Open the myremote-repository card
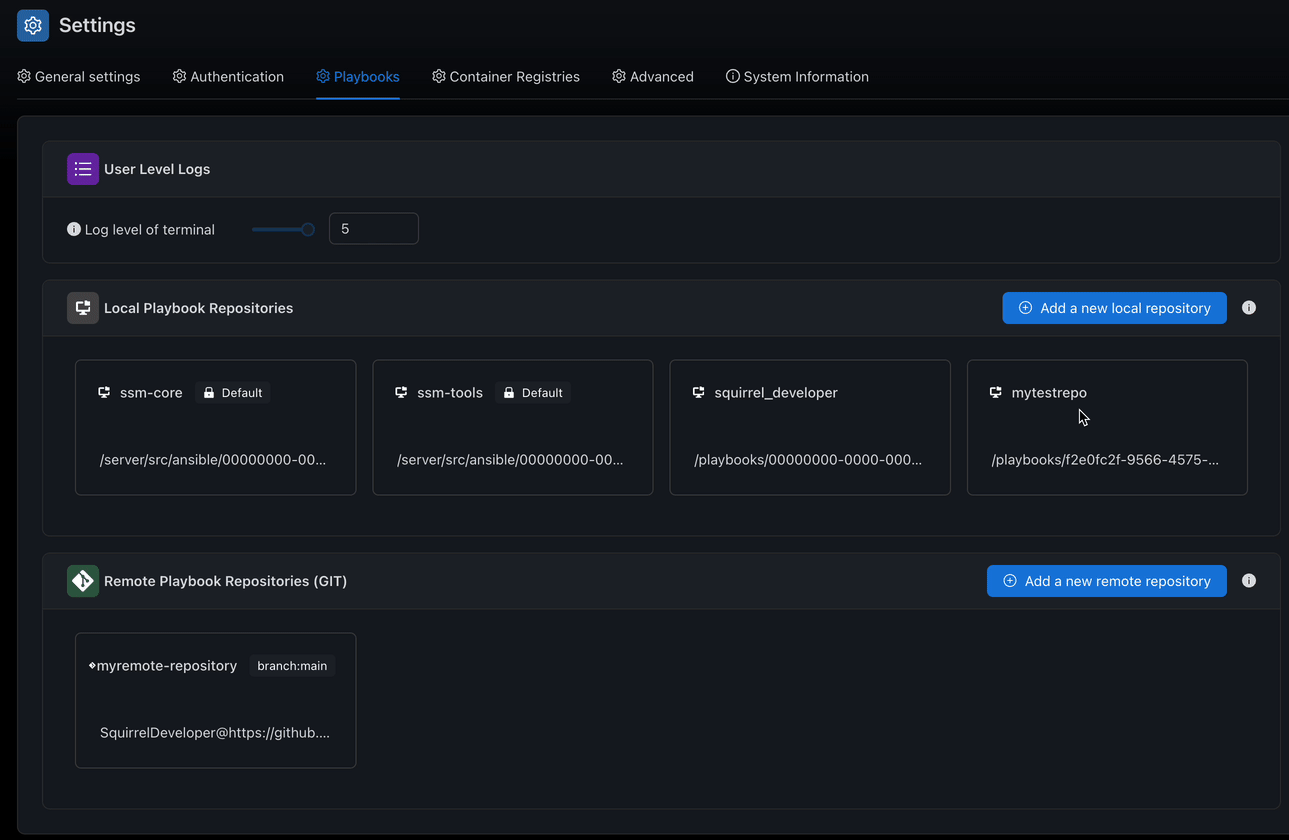This screenshot has width=1289, height=840. (x=216, y=700)
